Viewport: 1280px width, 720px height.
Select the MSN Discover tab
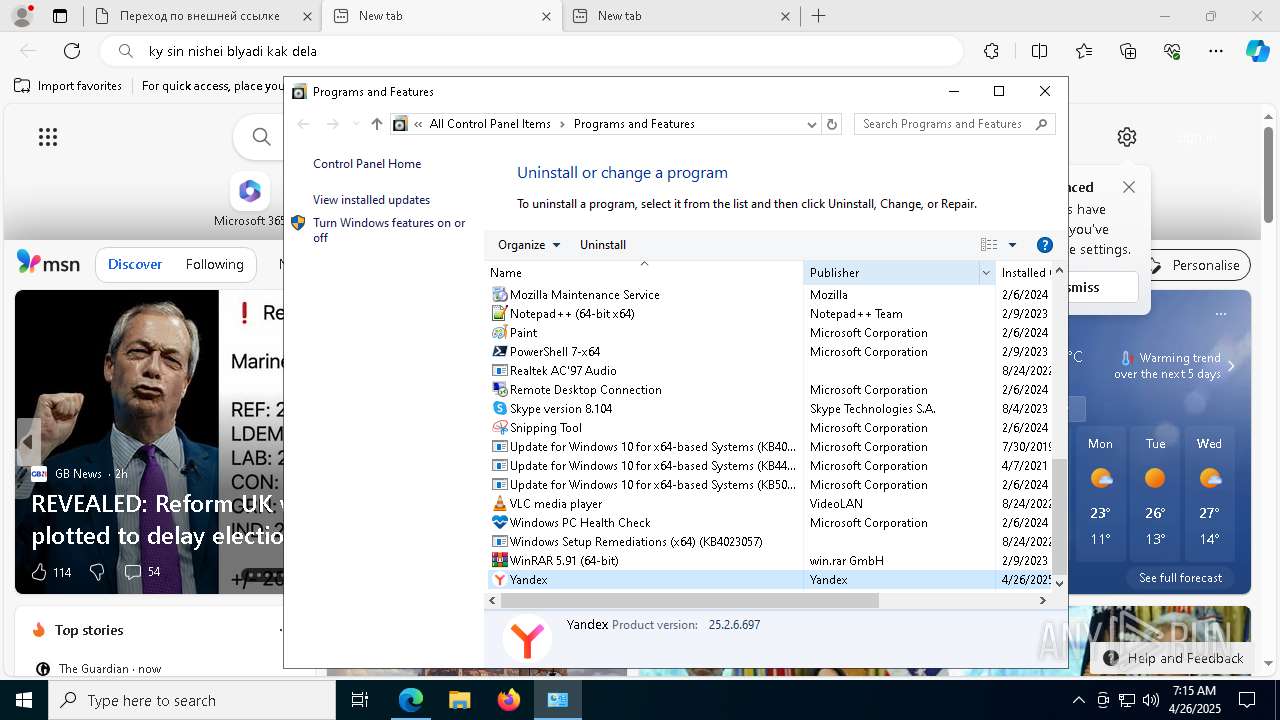click(135, 265)
